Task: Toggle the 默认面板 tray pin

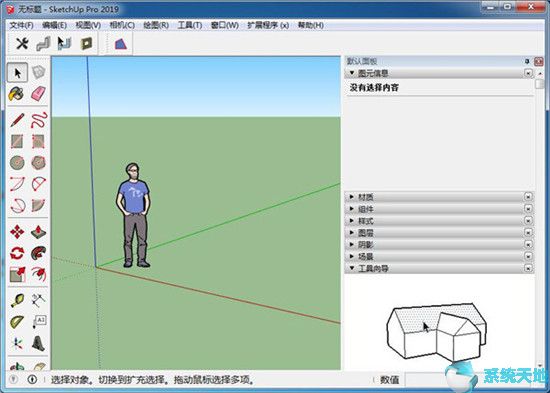Action: click(527, 61)
